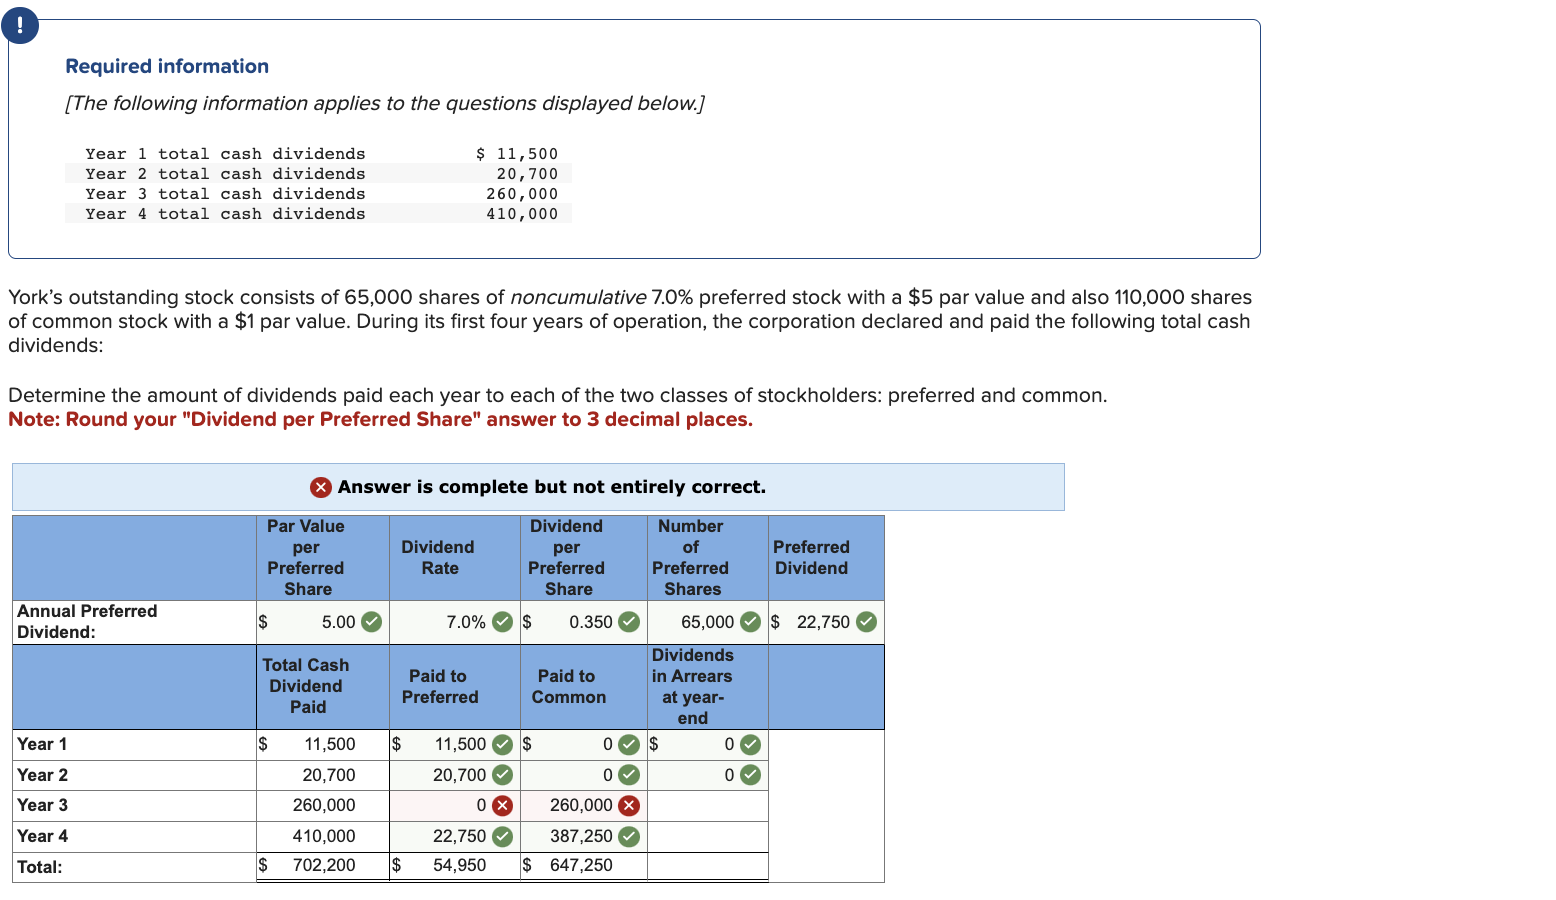This screenshot has height=900, width=1556.
Task: Click green check for Year 4 Paid to Preferred
Action: 503,836
